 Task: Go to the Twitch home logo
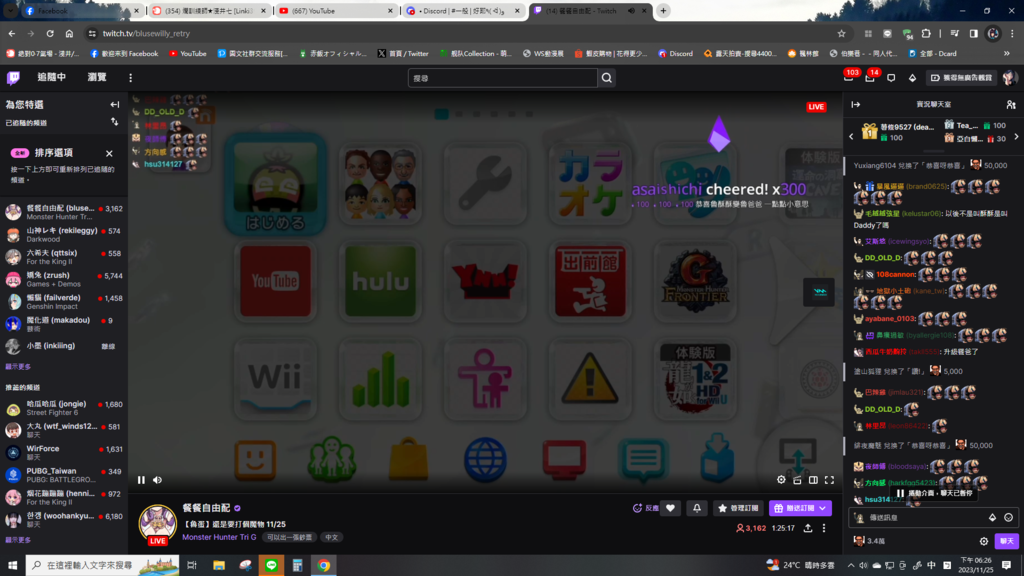(x=13, y=78)
